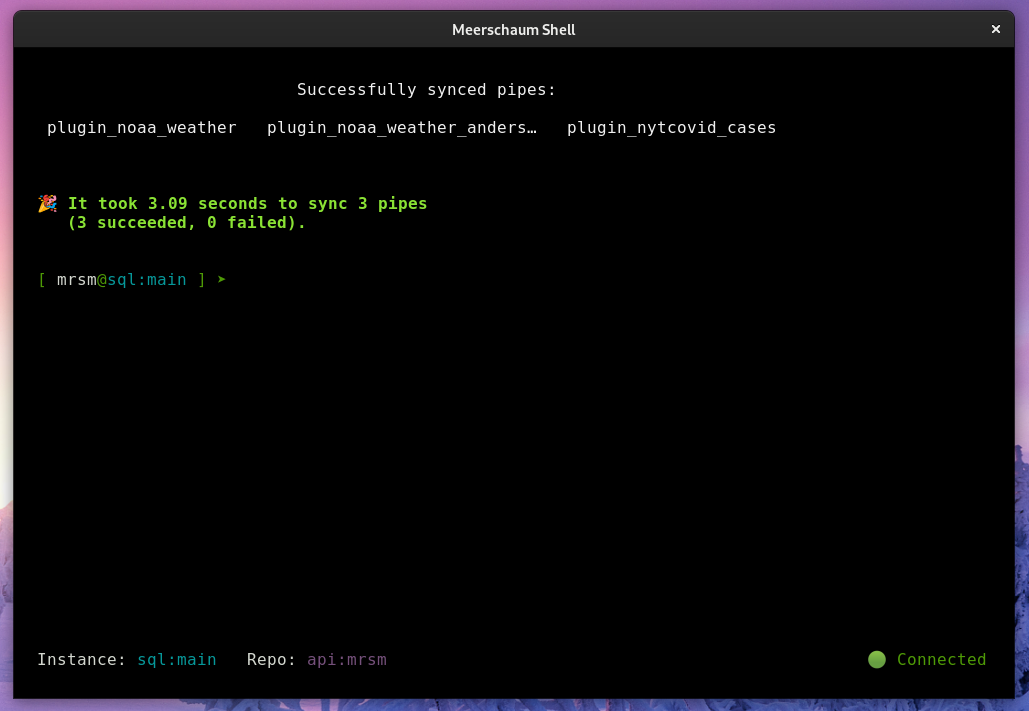
Task: Click the '(3 succeeded, 0 failed).' line
Action: [x=187, y=223]
